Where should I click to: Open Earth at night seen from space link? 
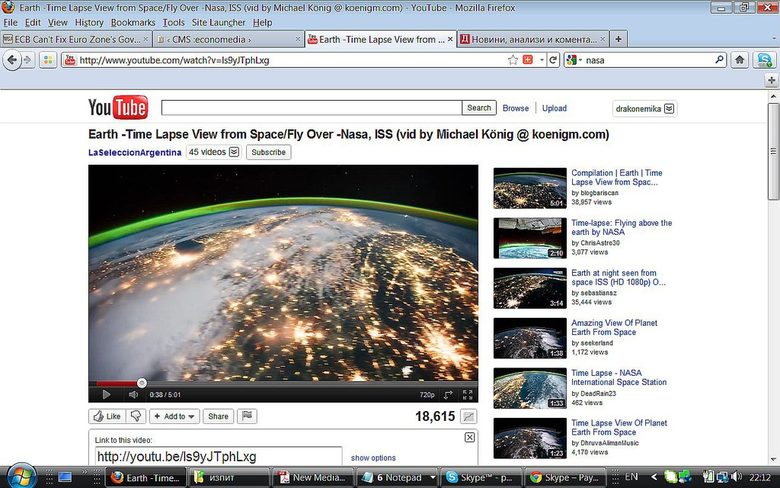(618, 277)
